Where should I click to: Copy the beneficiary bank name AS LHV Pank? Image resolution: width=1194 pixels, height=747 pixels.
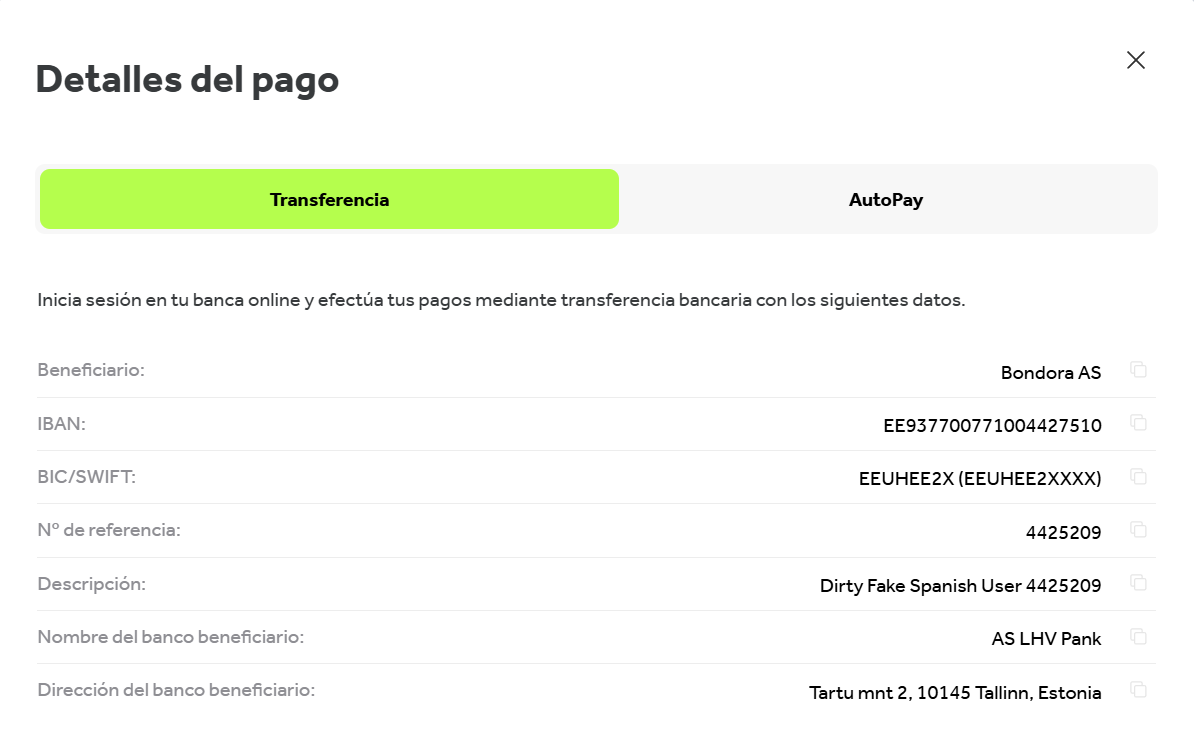(x=1138, y=637)
